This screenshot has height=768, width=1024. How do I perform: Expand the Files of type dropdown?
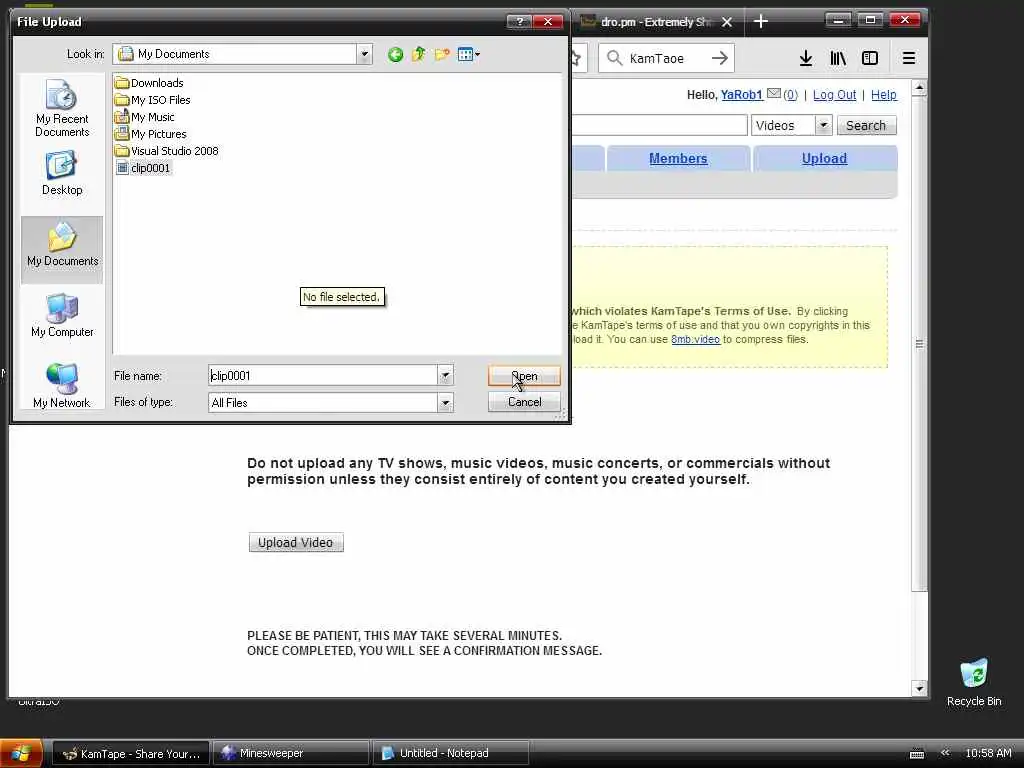click(x=445, y=402)
